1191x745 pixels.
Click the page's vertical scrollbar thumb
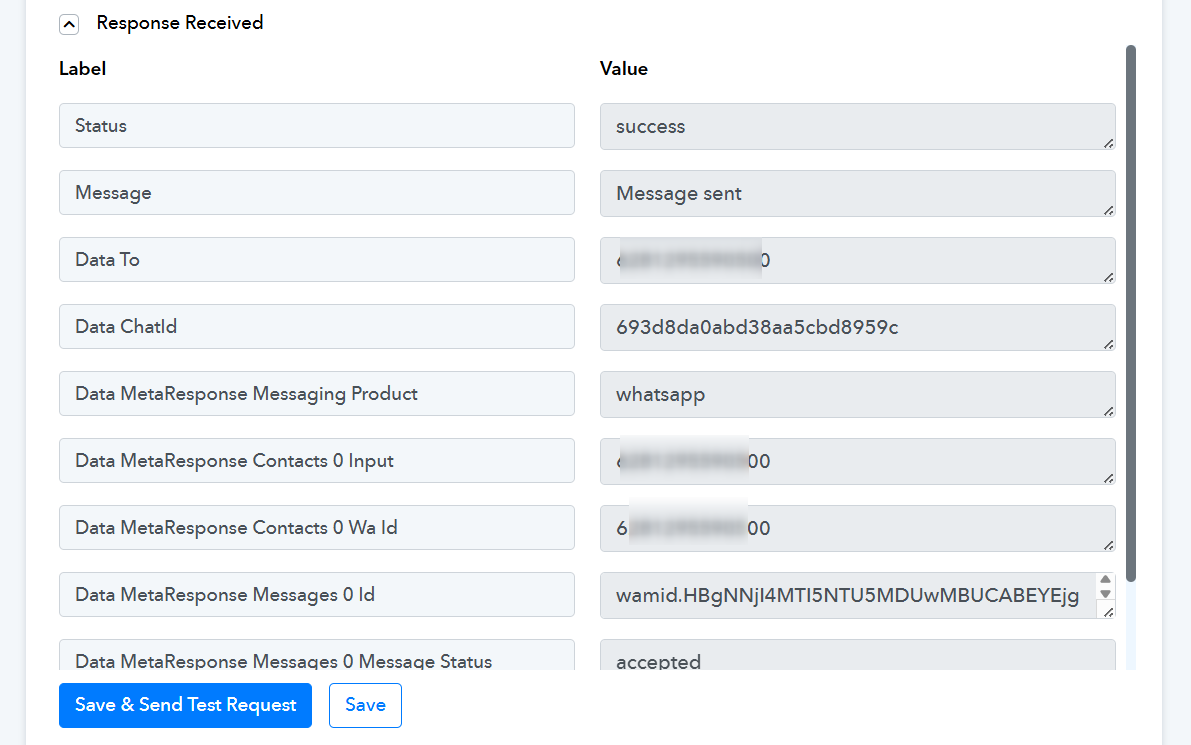point(1131,310)
